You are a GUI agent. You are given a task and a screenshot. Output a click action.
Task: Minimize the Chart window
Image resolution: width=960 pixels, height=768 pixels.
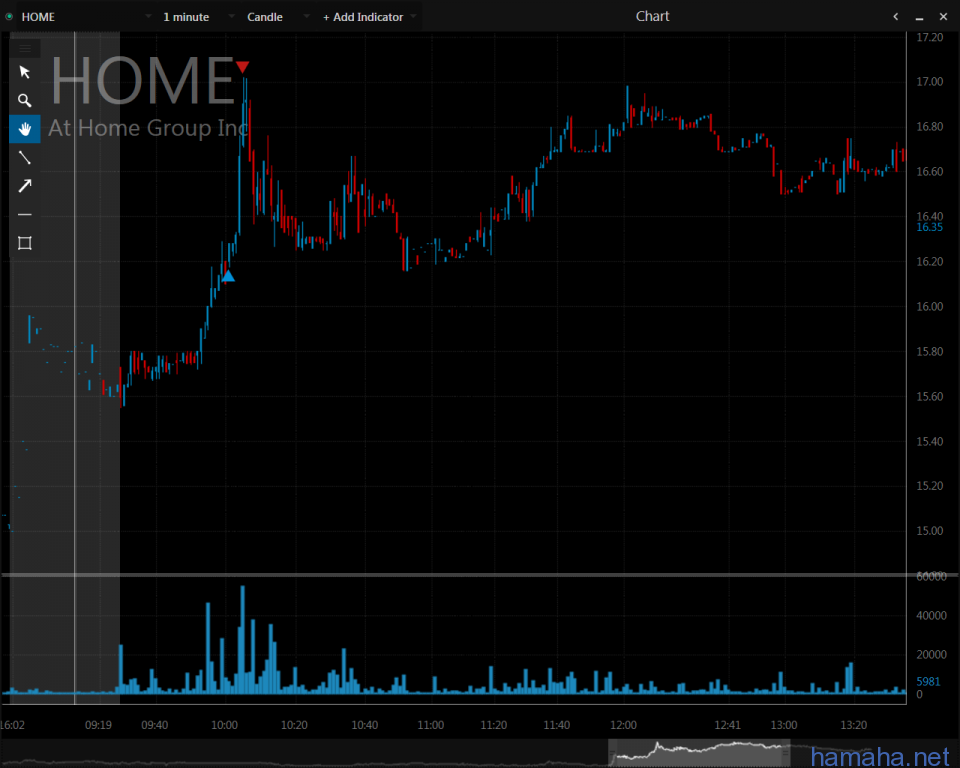pyautogui.click(x=919, y=18)
